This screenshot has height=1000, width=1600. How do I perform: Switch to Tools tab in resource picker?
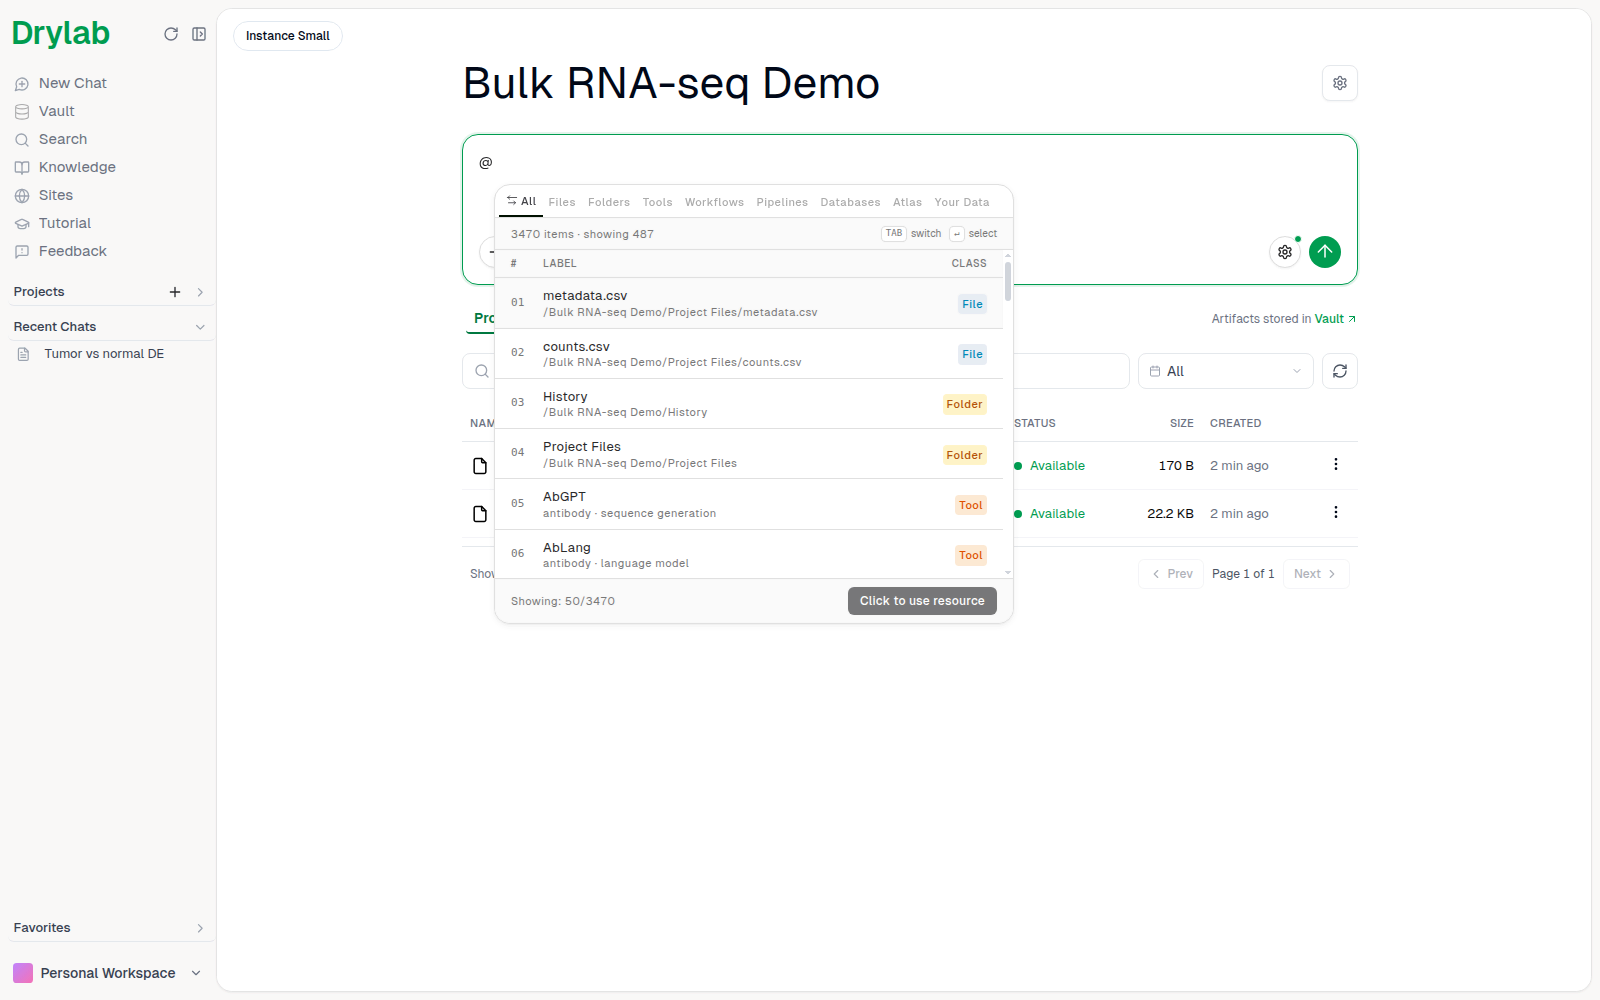[x=657, y=202]
